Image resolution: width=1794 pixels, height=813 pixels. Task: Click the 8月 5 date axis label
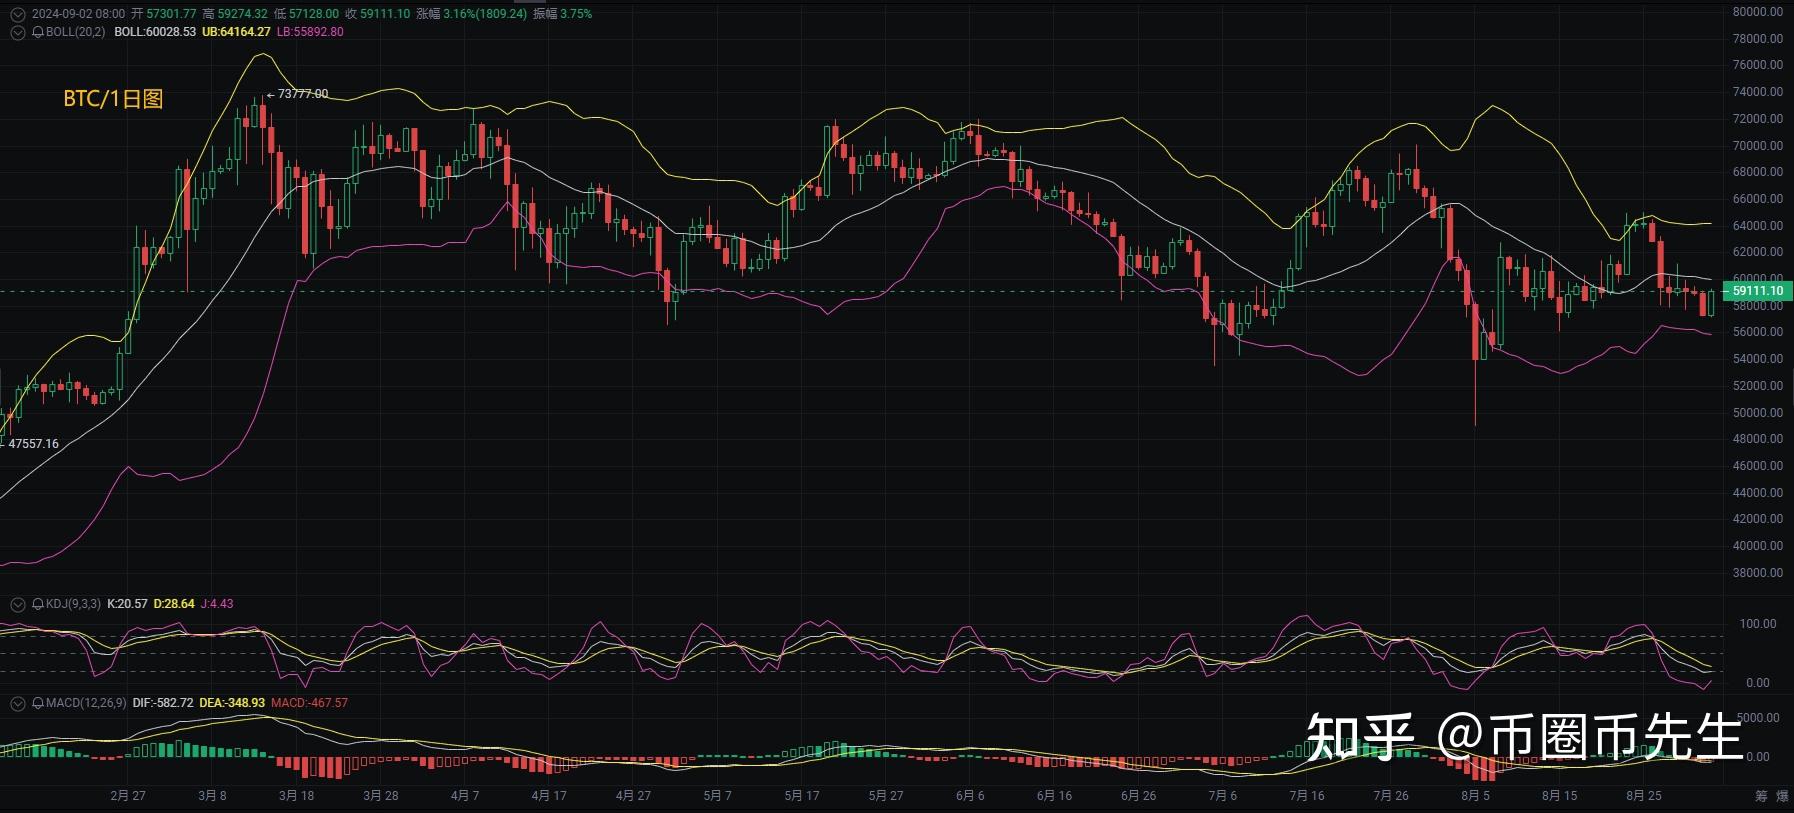point(1475,796)
